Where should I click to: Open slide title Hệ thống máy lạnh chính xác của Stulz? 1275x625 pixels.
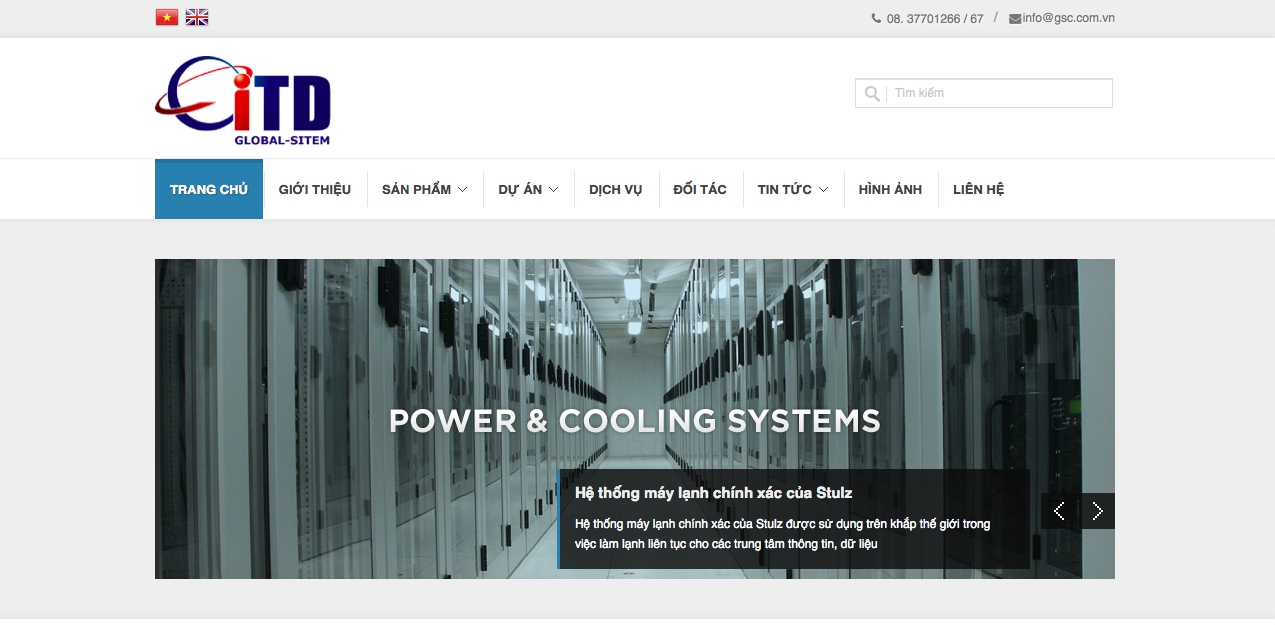coord(714,493)
